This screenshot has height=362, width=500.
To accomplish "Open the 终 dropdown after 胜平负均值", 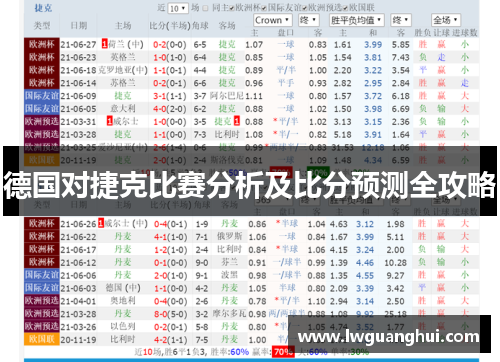I will pyautogui.click(x=401, y=20).
